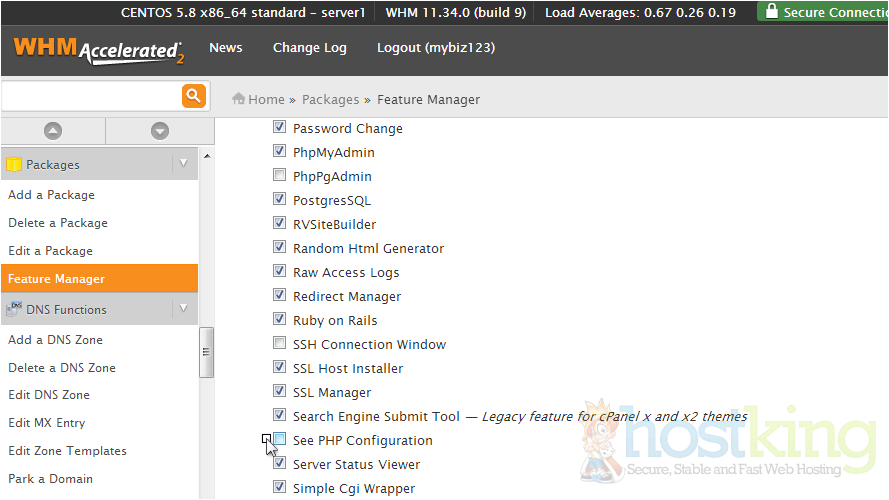Open the Change Log menu item
This screenshot has height=500, width=889.
click(x=309, y=48)
